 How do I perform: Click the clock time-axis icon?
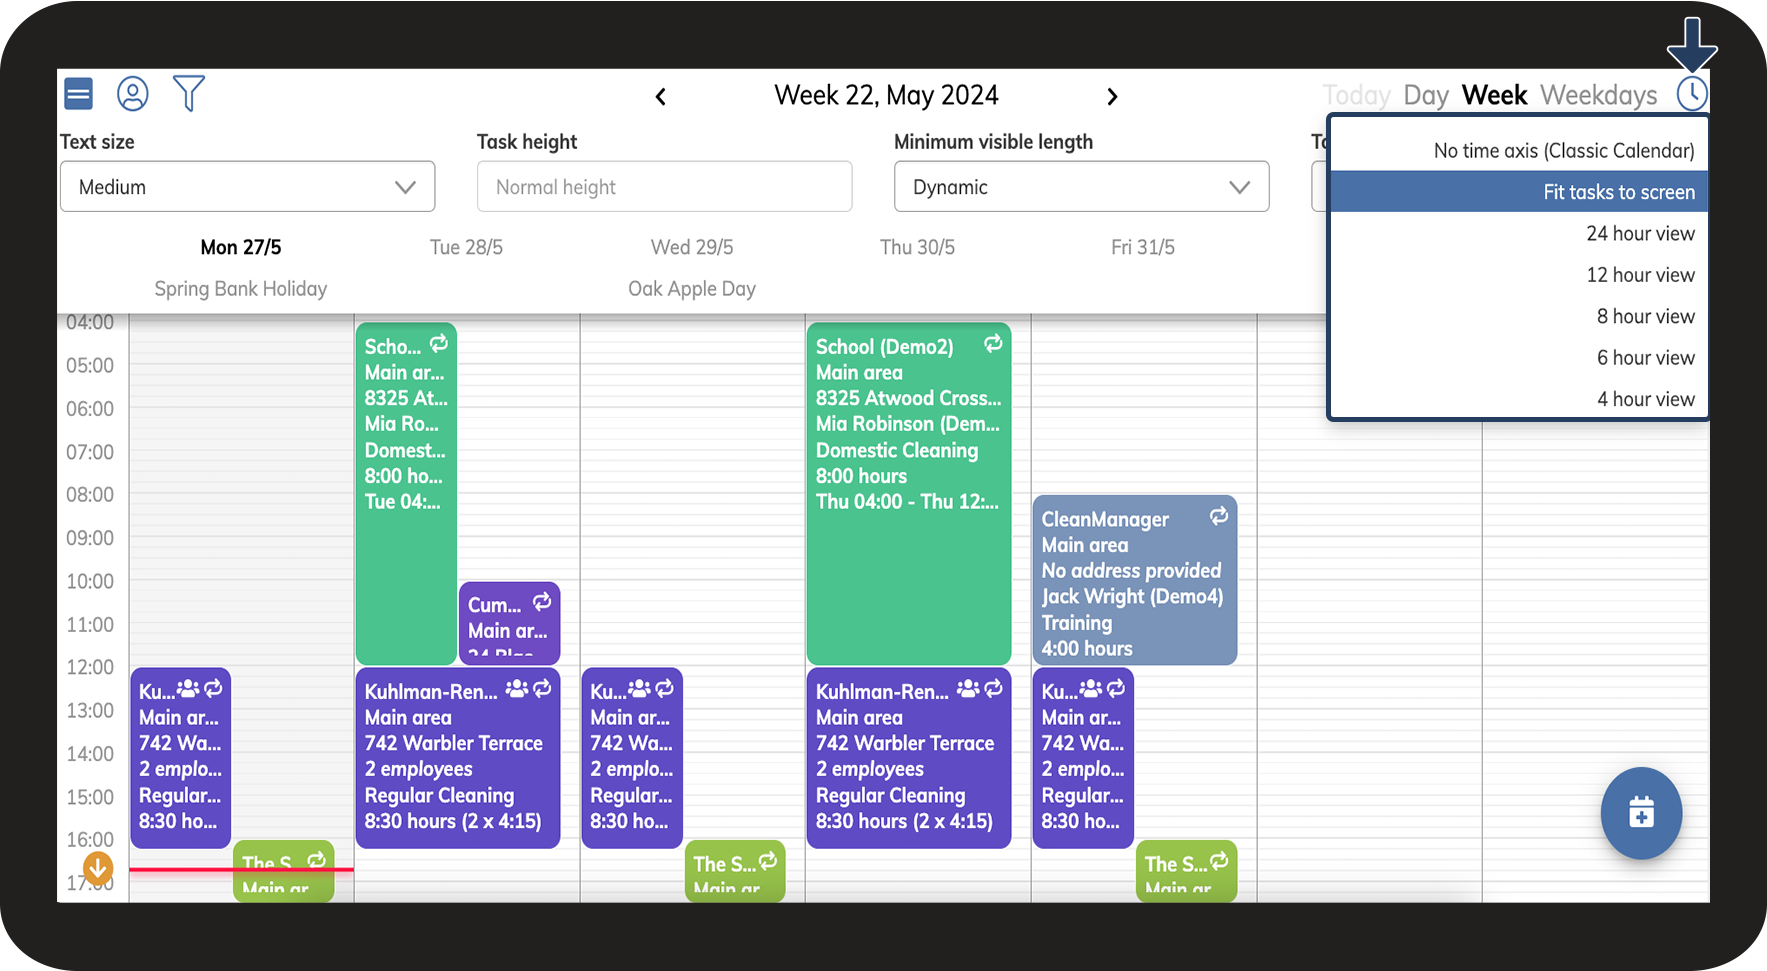tap(1692, 94)
